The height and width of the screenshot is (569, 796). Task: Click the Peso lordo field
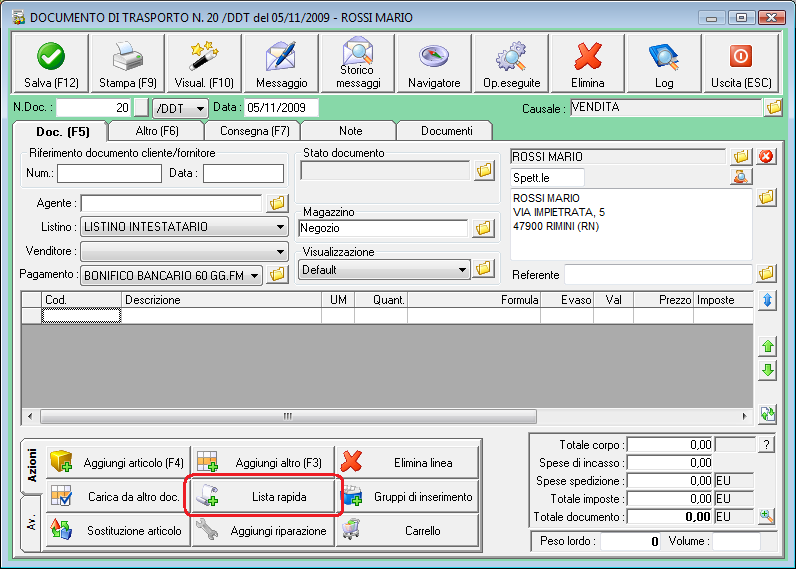point(630,541)
